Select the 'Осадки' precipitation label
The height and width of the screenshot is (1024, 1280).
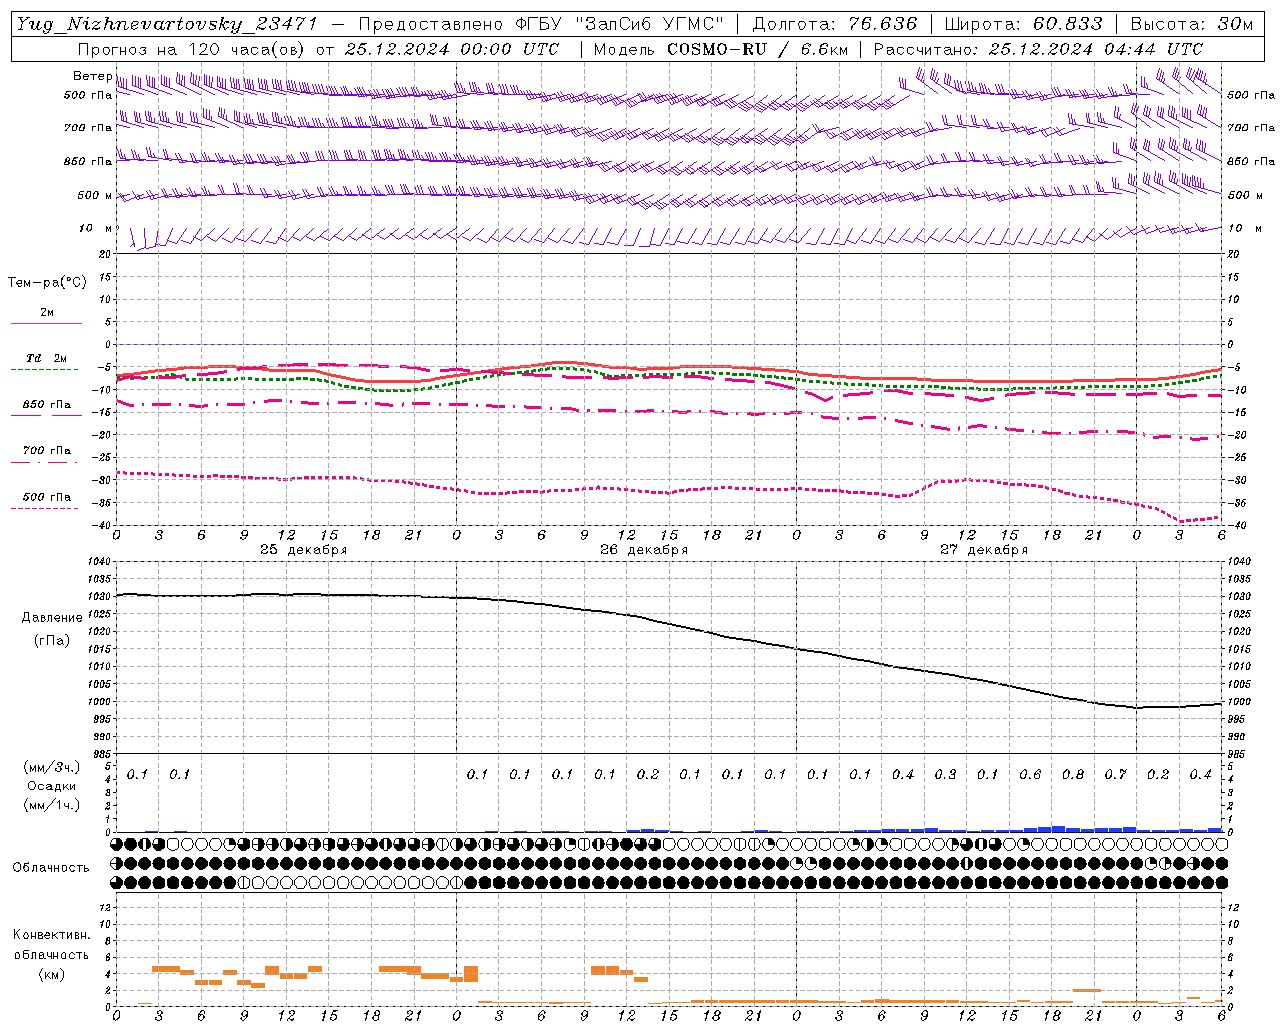(x=52, y=786)
